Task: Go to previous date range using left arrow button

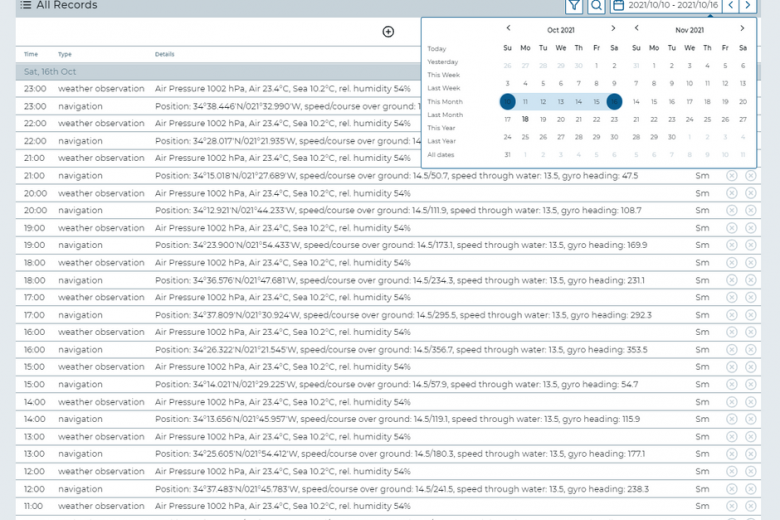Action: point(731,5)
